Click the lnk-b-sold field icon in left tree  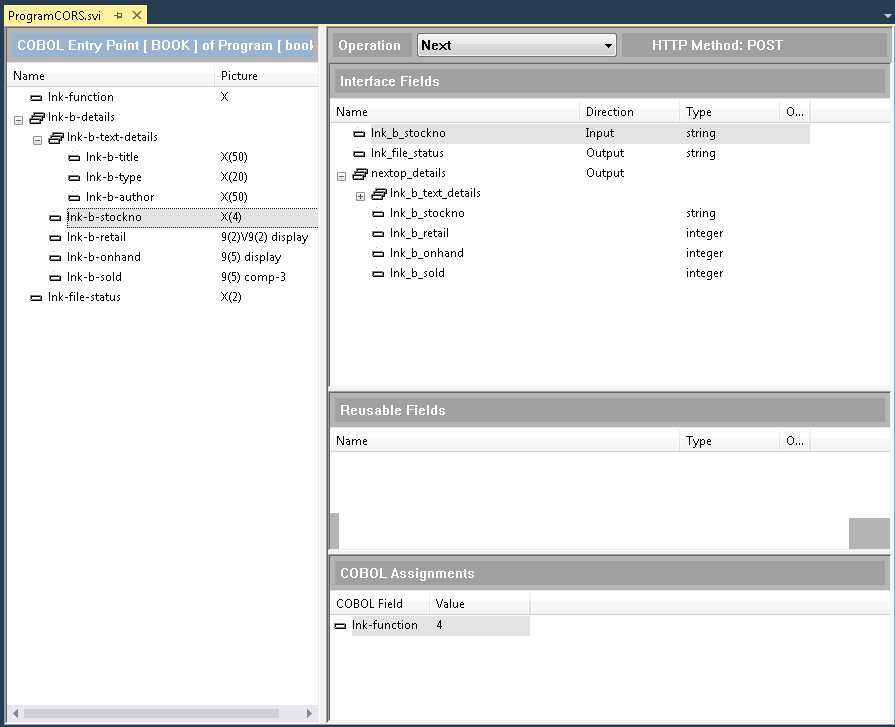pos(56,278)
